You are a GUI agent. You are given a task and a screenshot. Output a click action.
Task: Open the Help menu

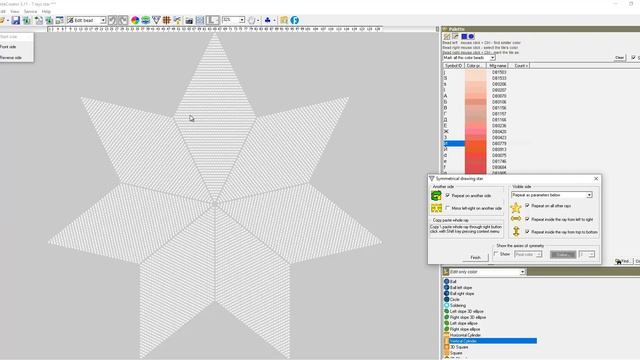click(x=46, y=11)
